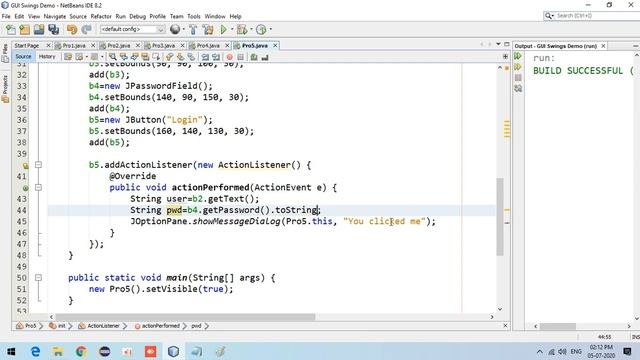Click the Find Selection magnifier icon in editor toolbar

click(x=113, y=57)
